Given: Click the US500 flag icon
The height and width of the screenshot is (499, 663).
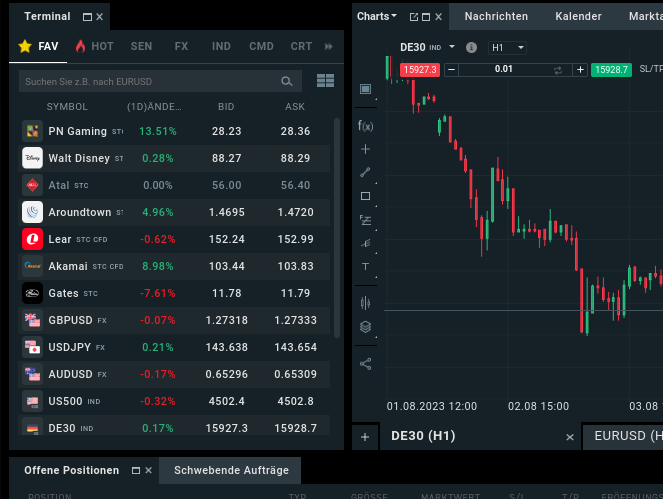Looking at the screenshot, I should point(33,401).
